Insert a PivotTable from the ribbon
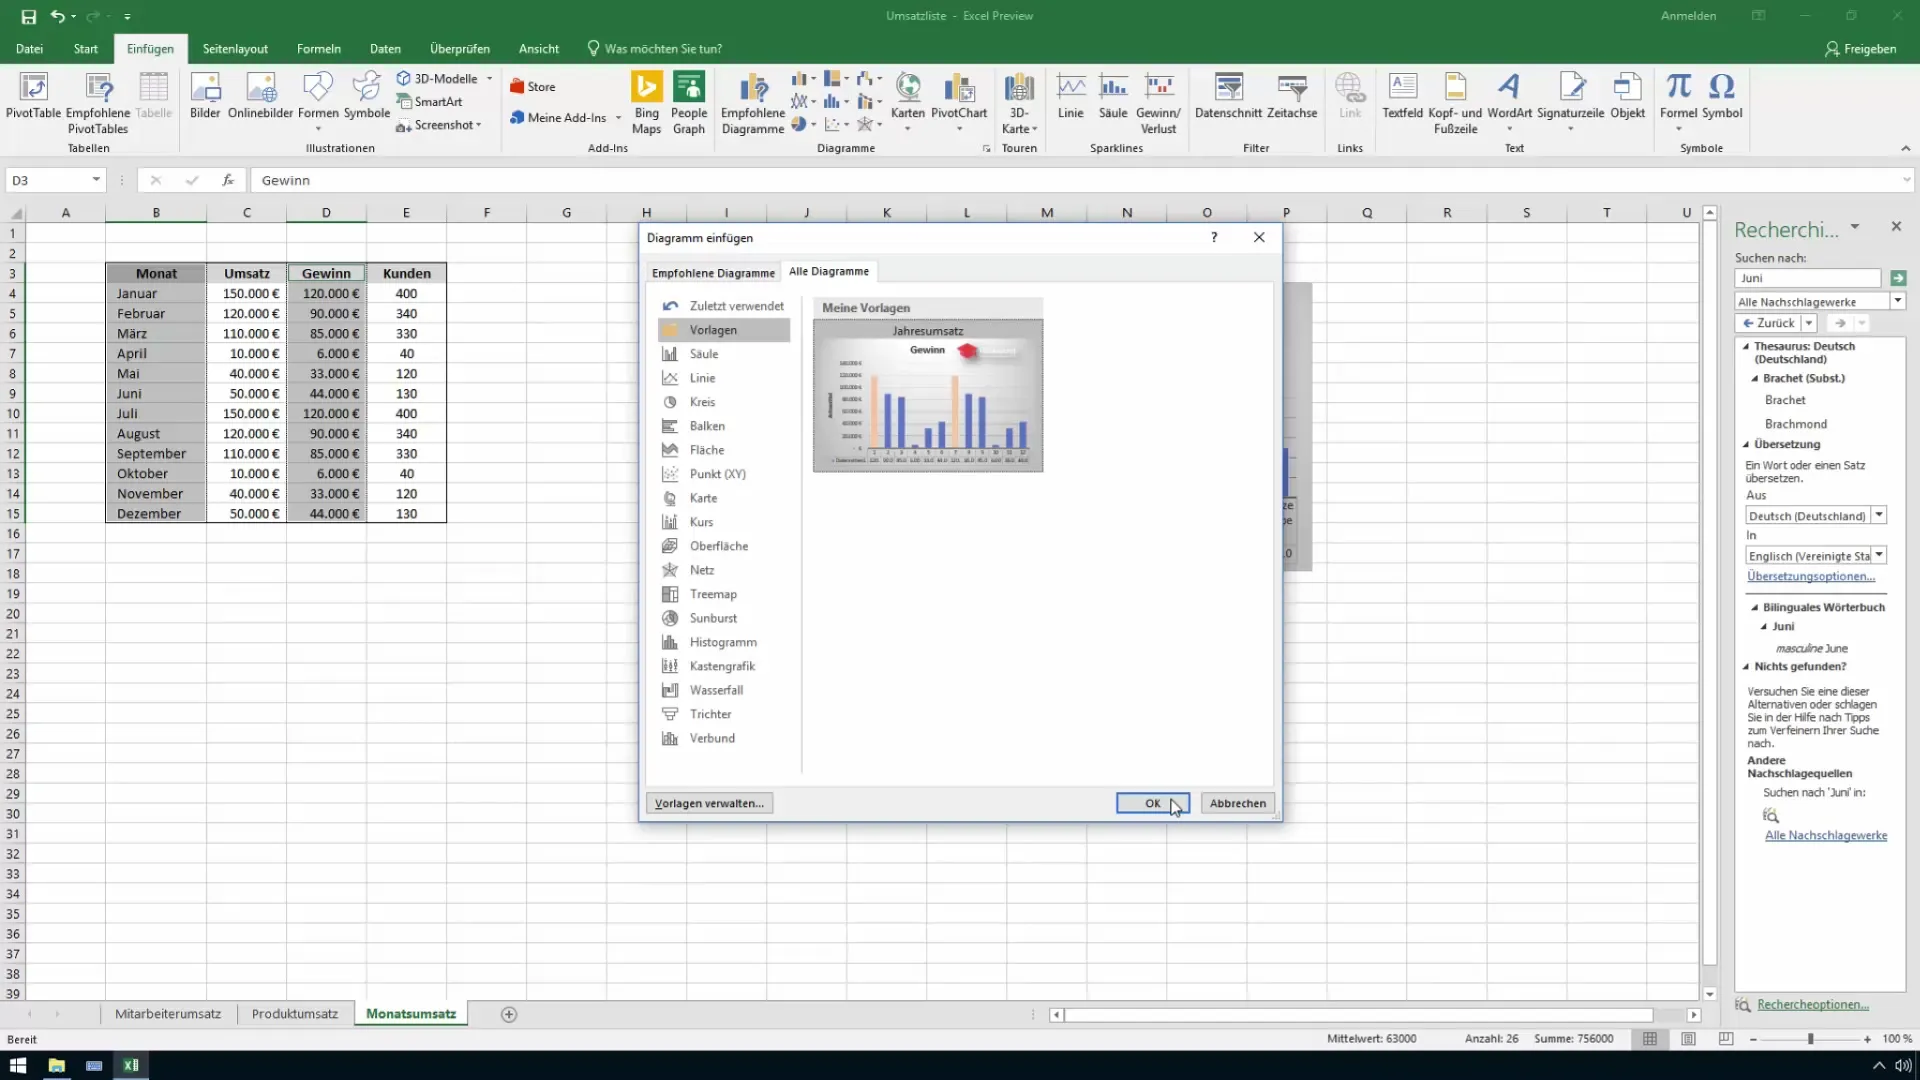This screenshot has width=1920, height=1080. (x=33, y=96)
